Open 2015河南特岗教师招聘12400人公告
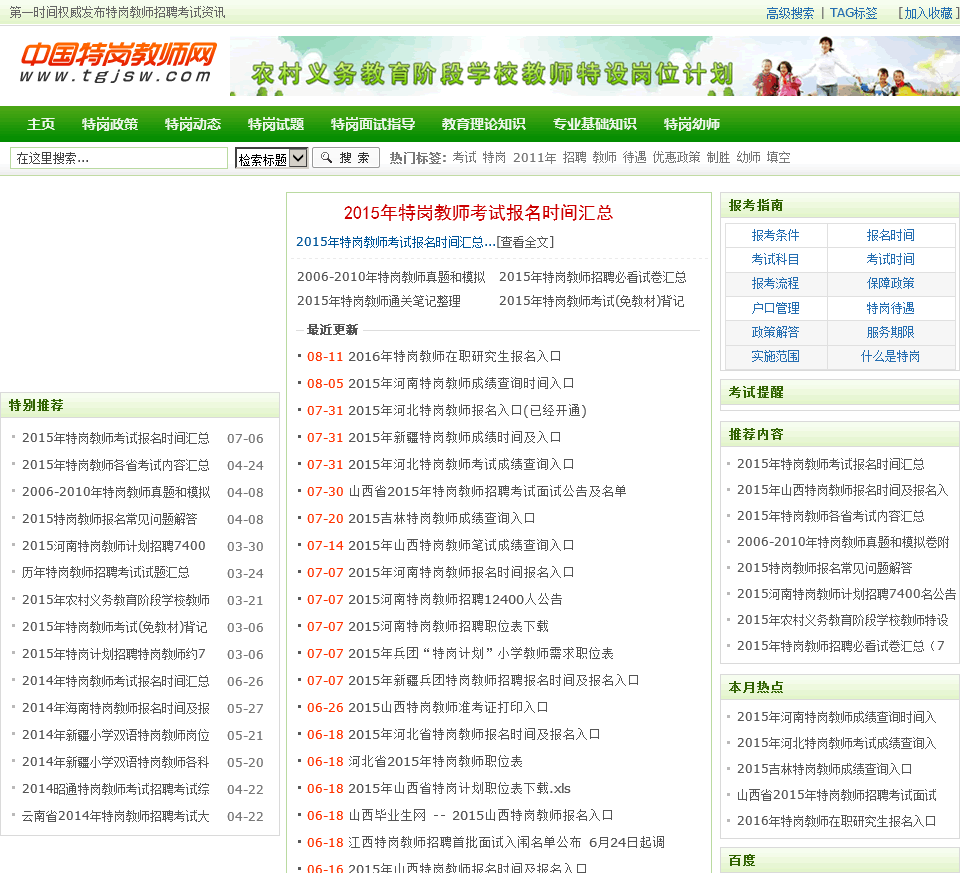This screenshot has height=873, width=960. tap(455, 599)
